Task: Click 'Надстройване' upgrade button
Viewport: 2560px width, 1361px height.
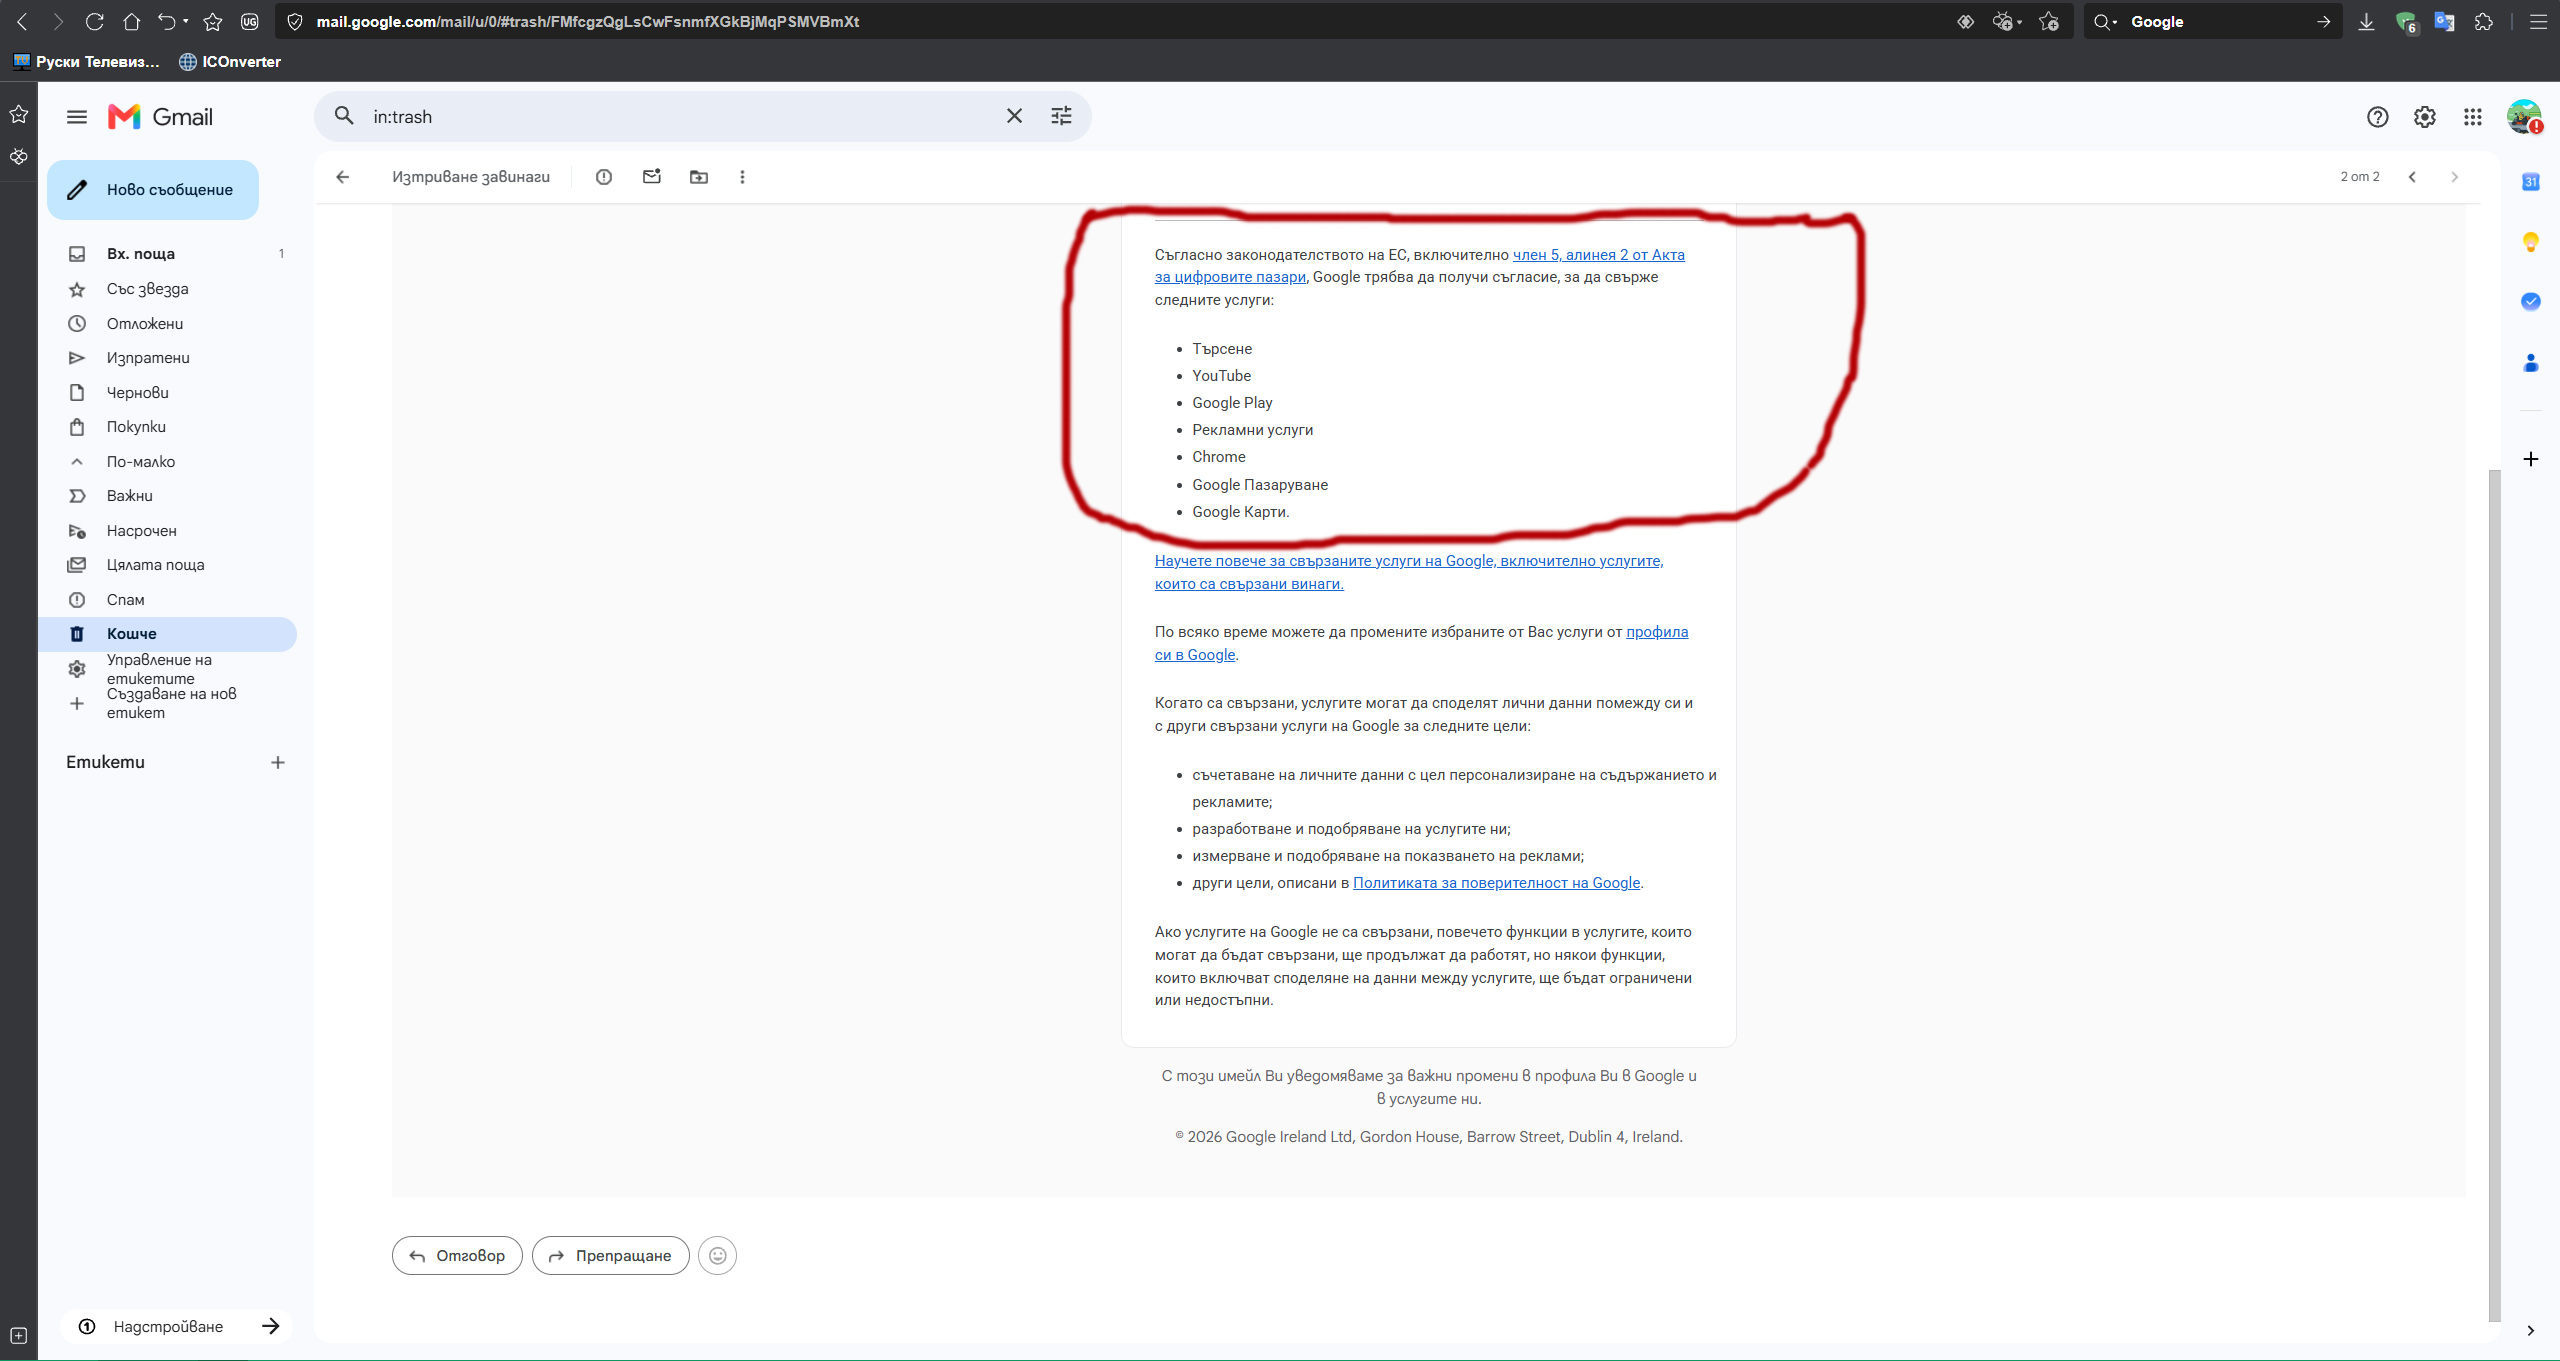Action: click(x=176, y=1327)
